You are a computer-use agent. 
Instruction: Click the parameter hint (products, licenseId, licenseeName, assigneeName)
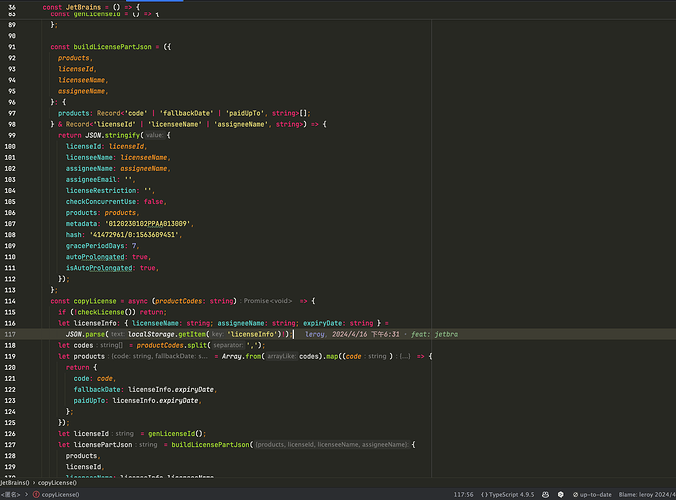[x=332, y=444]
